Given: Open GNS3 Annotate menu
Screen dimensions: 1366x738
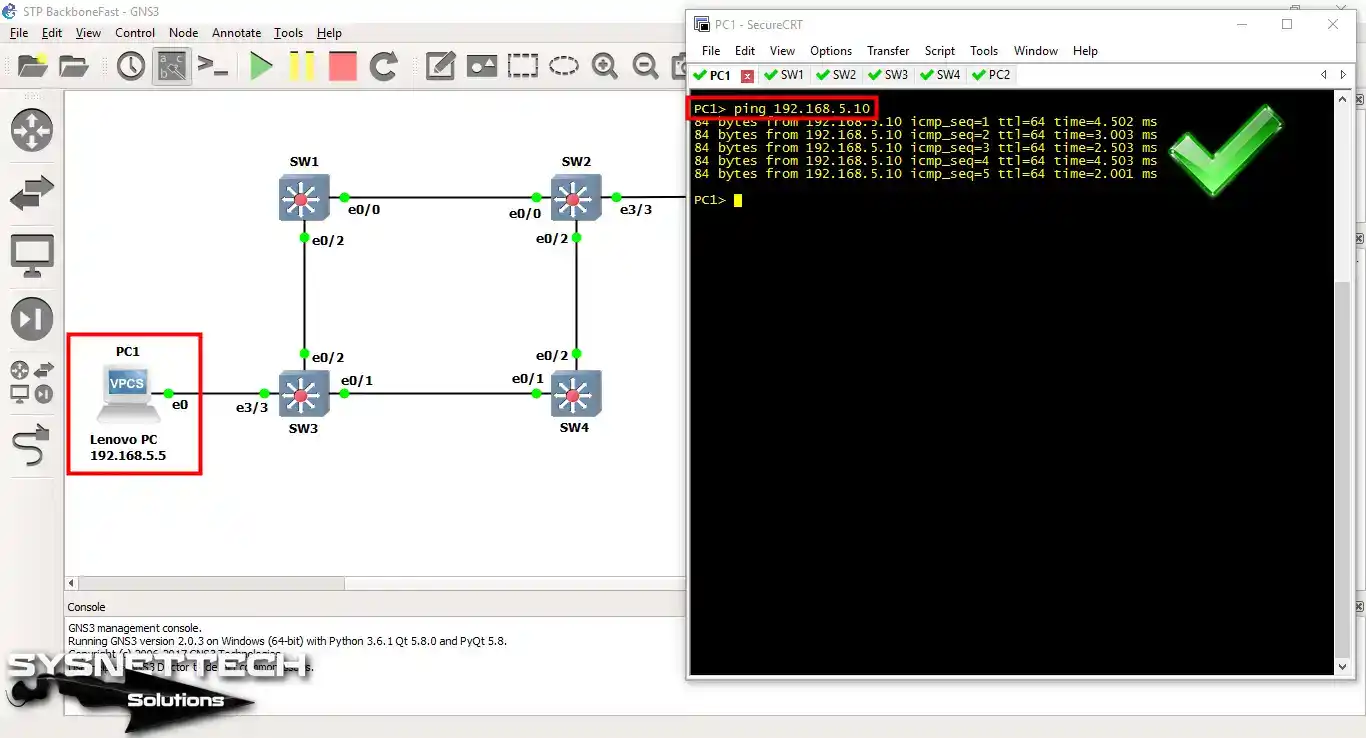Looking at the screenshot, I should click(237, 33).
